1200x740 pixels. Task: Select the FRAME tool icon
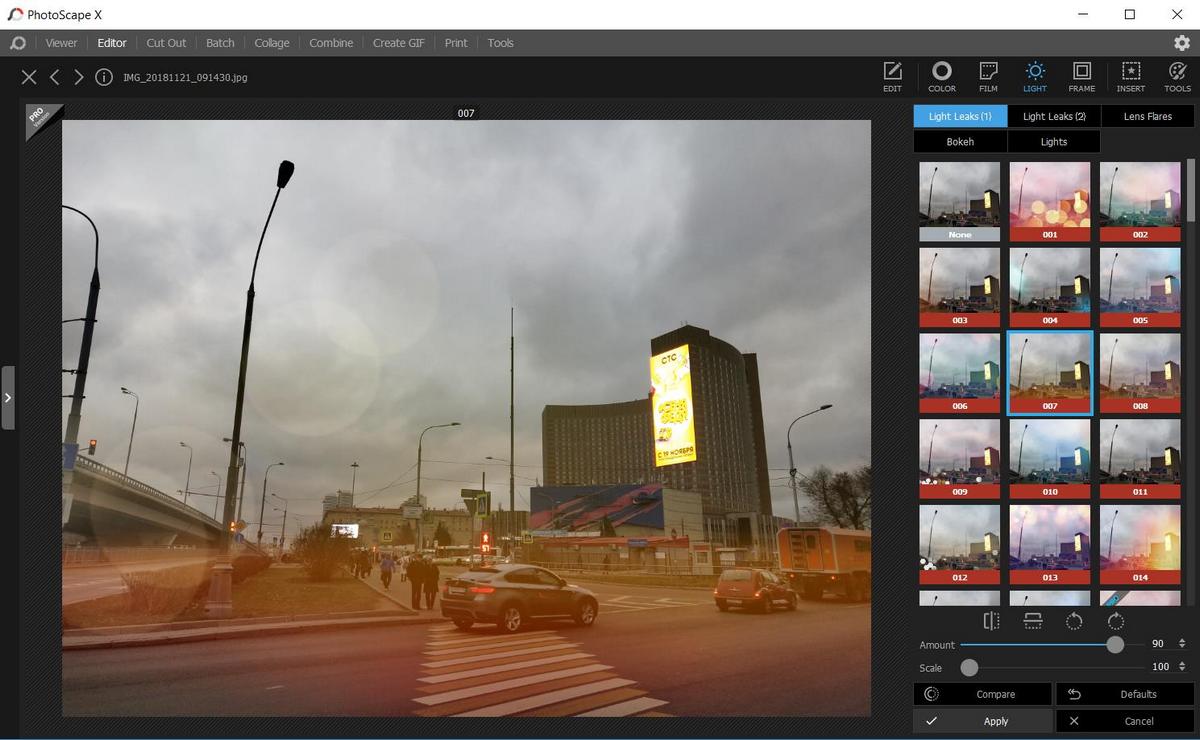click(1081, 76)
